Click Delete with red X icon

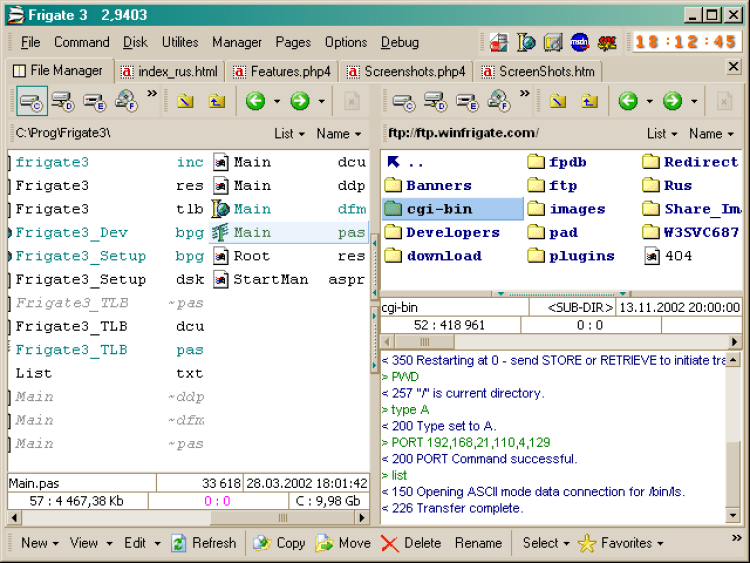(411, 543)
